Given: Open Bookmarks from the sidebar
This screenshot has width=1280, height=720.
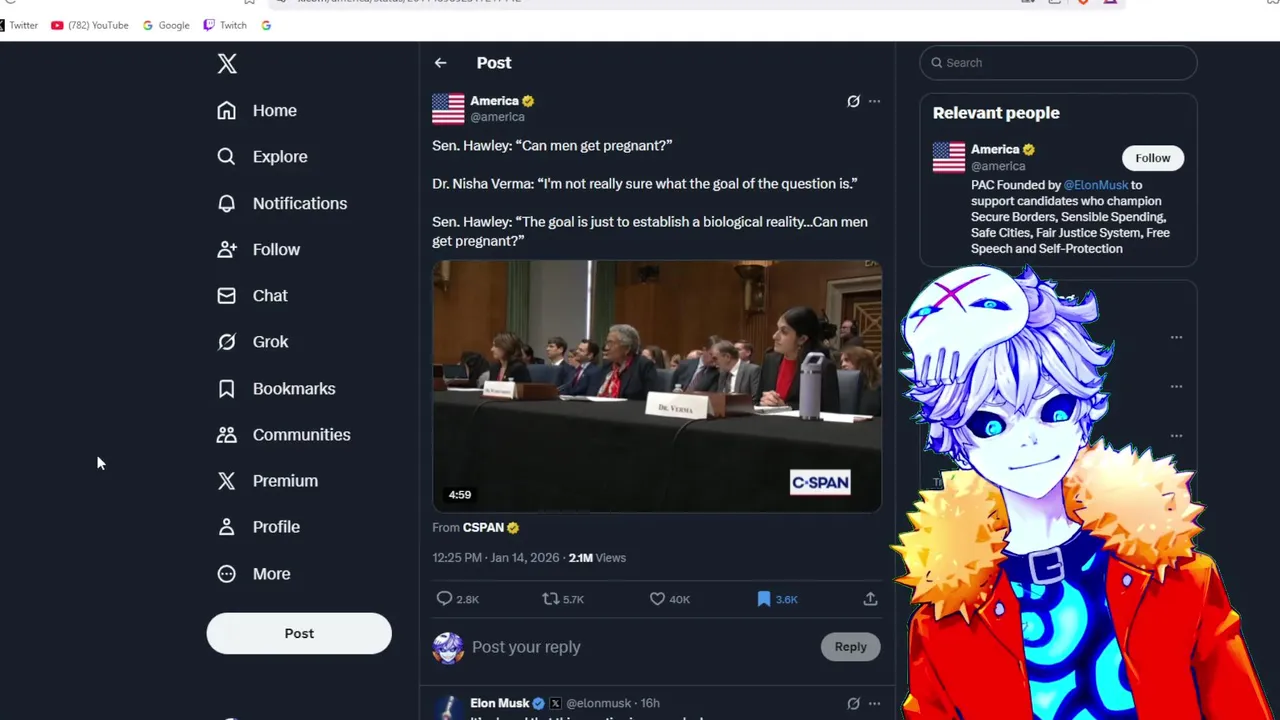Looking at the screenshot, I should [x=276, y=388].
